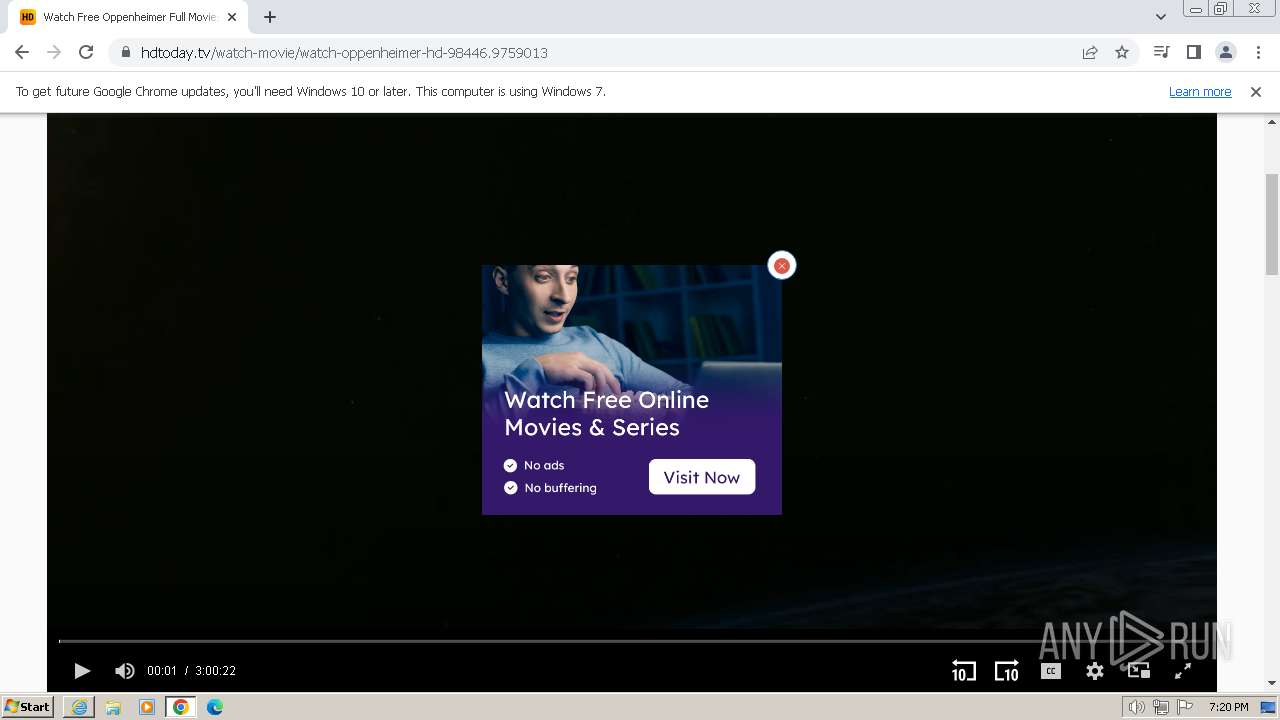Launch Microsoft Edge from taskbar
The width and height of the screenshot is (1280, 720).
(x=215, y=707)
